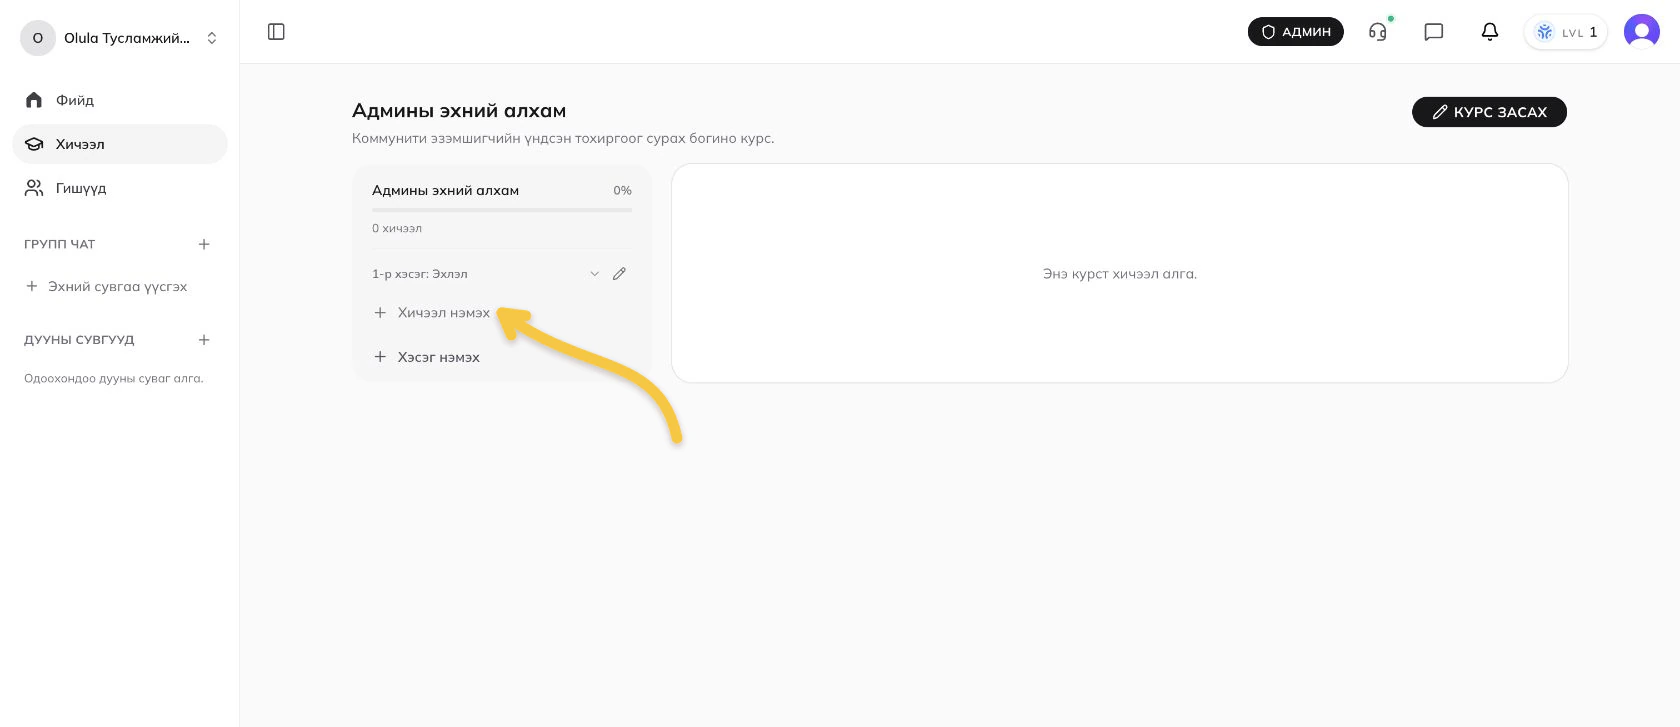Open the notifications bell
The height and width of the screenshot is (727, 1680).
coord(1490,32)
